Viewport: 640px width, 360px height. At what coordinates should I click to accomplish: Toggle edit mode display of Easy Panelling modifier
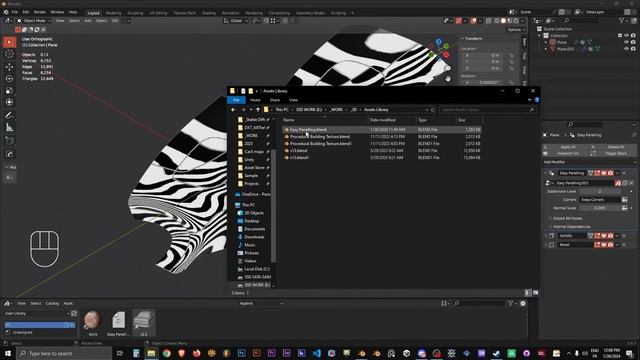[x=597, y=173]
